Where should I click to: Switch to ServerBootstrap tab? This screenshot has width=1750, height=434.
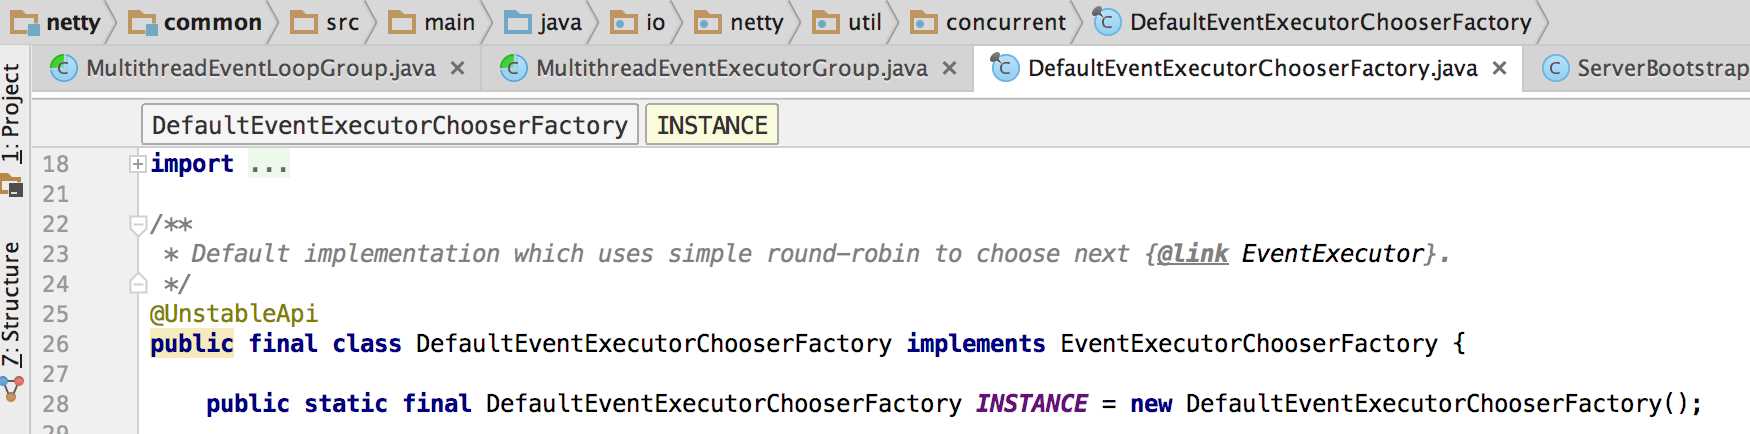tap(1646, 68)
